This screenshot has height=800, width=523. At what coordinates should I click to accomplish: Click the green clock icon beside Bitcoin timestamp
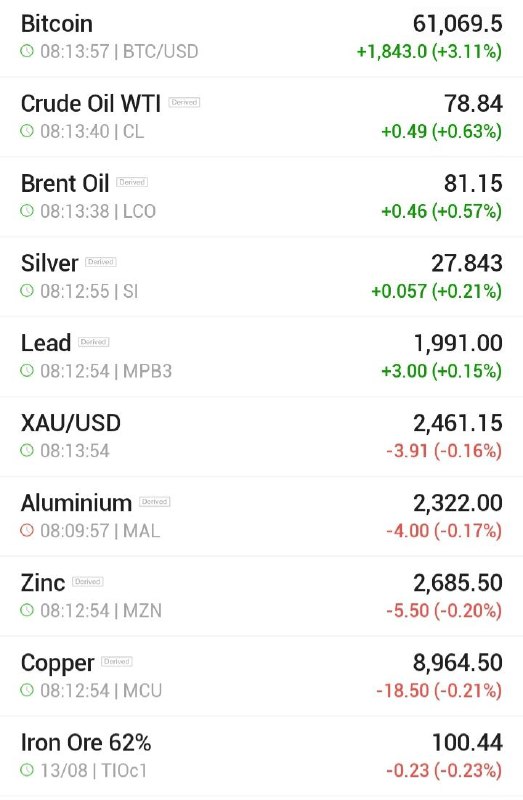pos(27,51)
